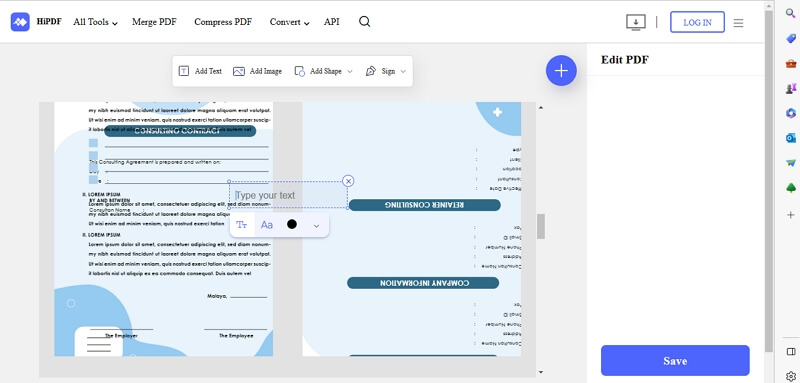Expand the text format options chevron
The image size is (800, 383).
pos(316,226)
